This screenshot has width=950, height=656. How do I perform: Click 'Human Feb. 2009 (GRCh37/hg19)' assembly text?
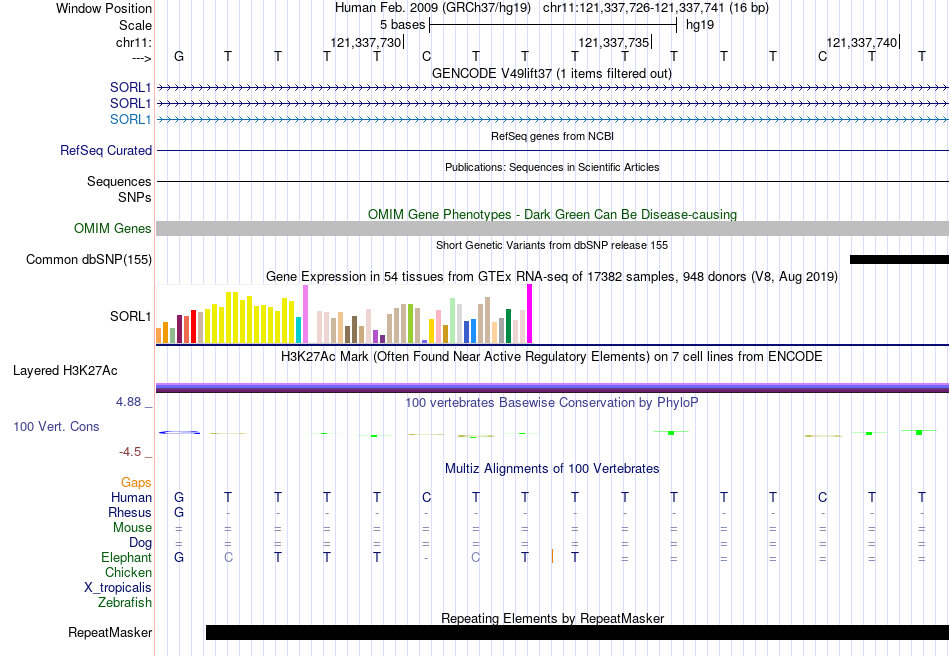coord(433,8)
